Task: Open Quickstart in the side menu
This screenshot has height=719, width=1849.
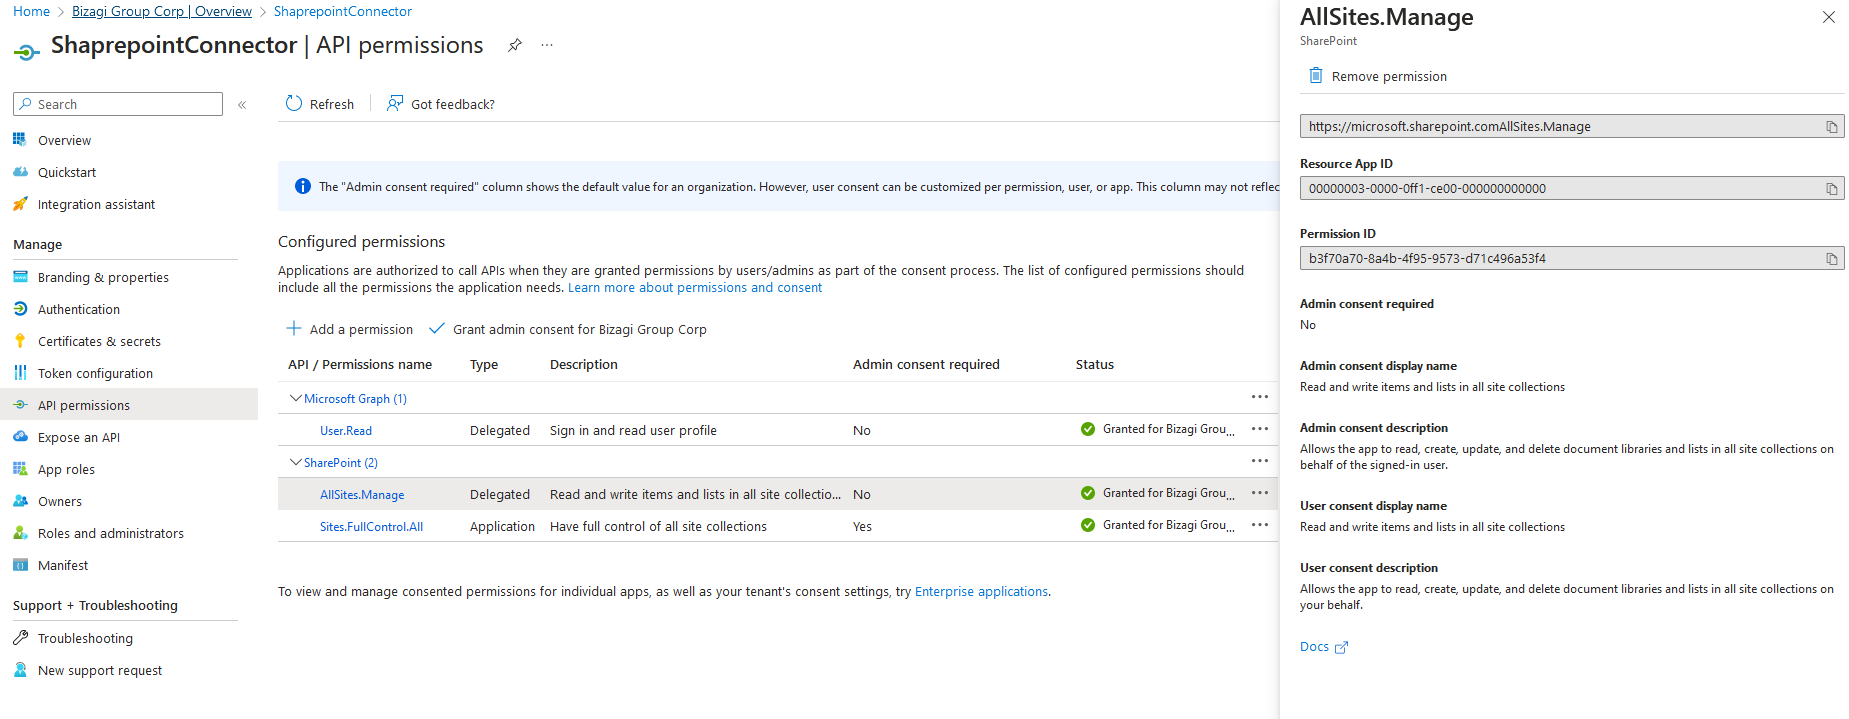Action: (67, 172)
